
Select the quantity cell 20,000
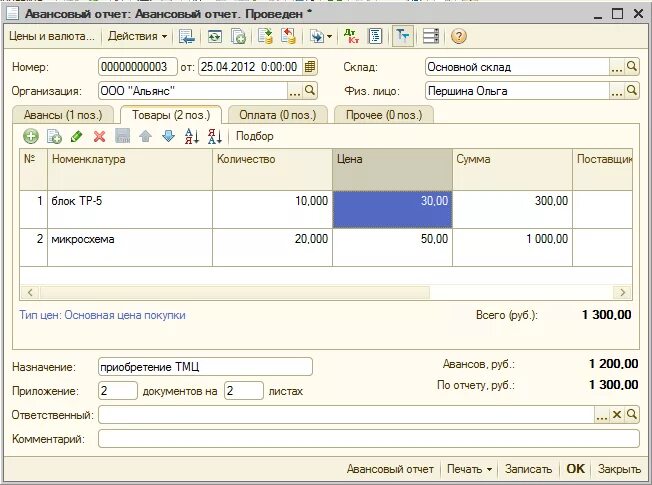point(272,247)
